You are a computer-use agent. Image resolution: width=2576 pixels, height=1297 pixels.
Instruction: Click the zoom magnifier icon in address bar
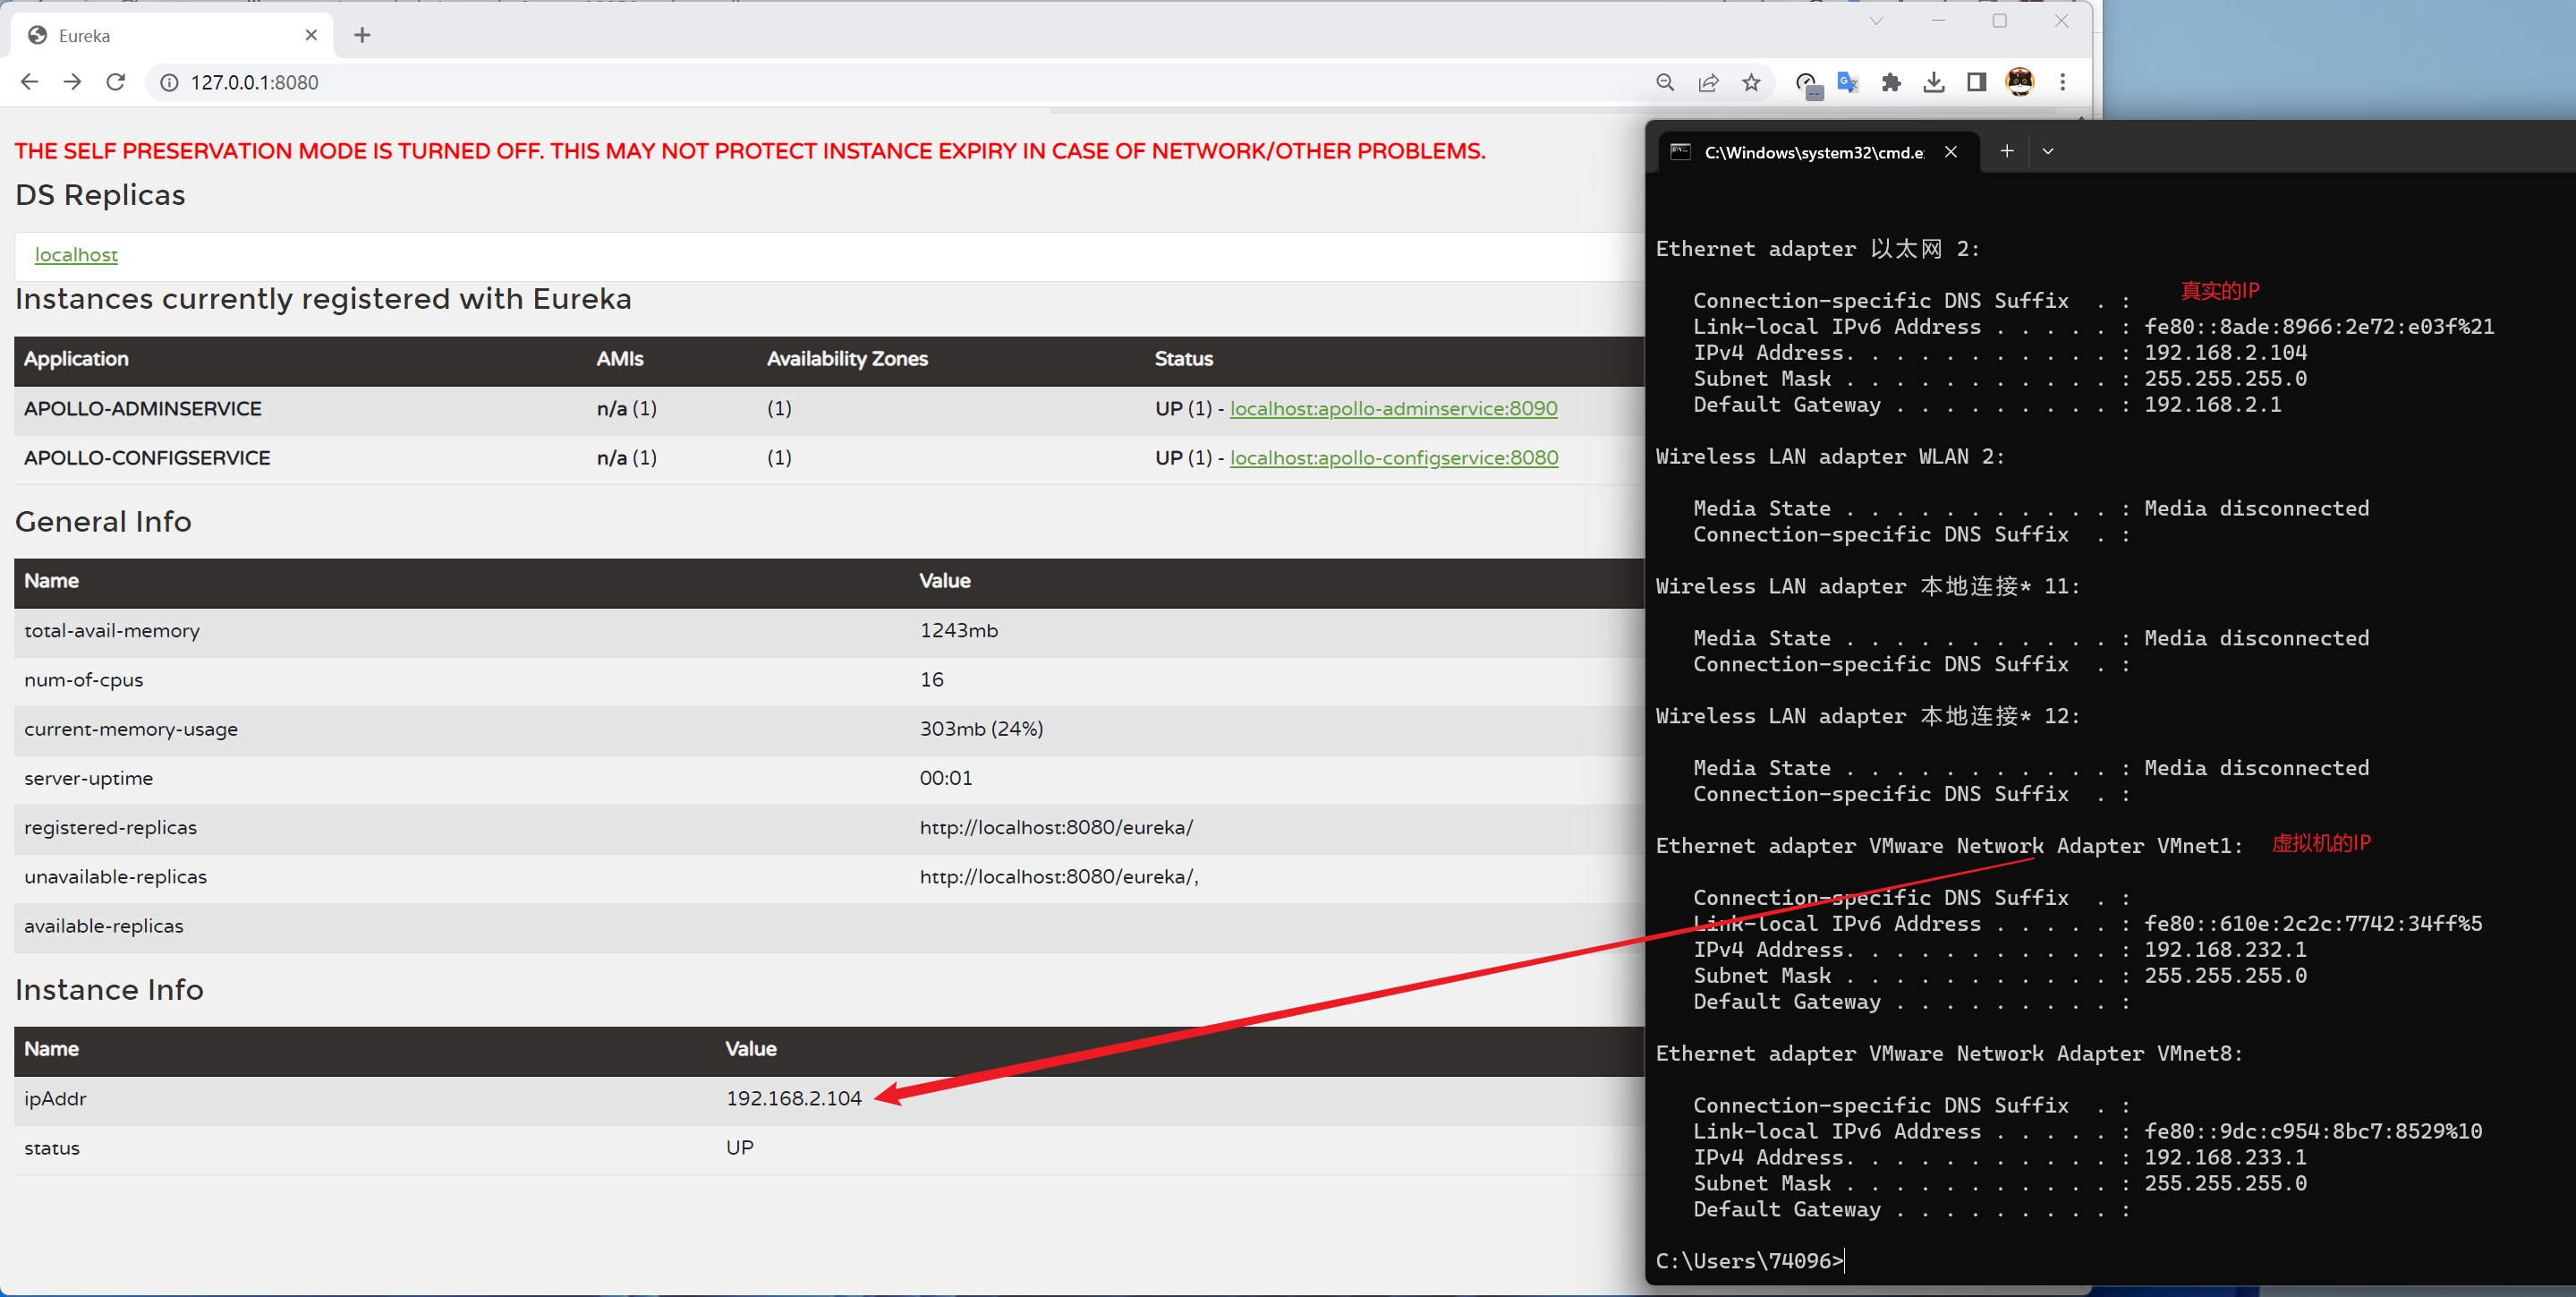(x=1665, y=82)
